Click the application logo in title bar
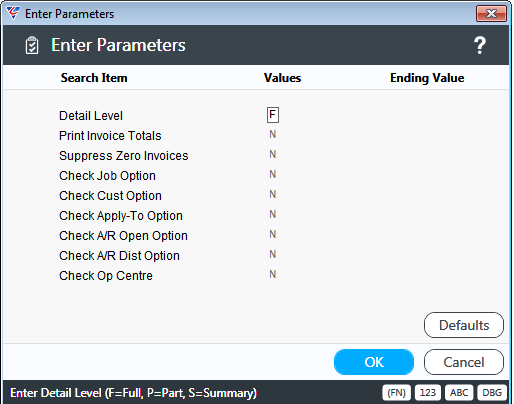 [13, 13]
